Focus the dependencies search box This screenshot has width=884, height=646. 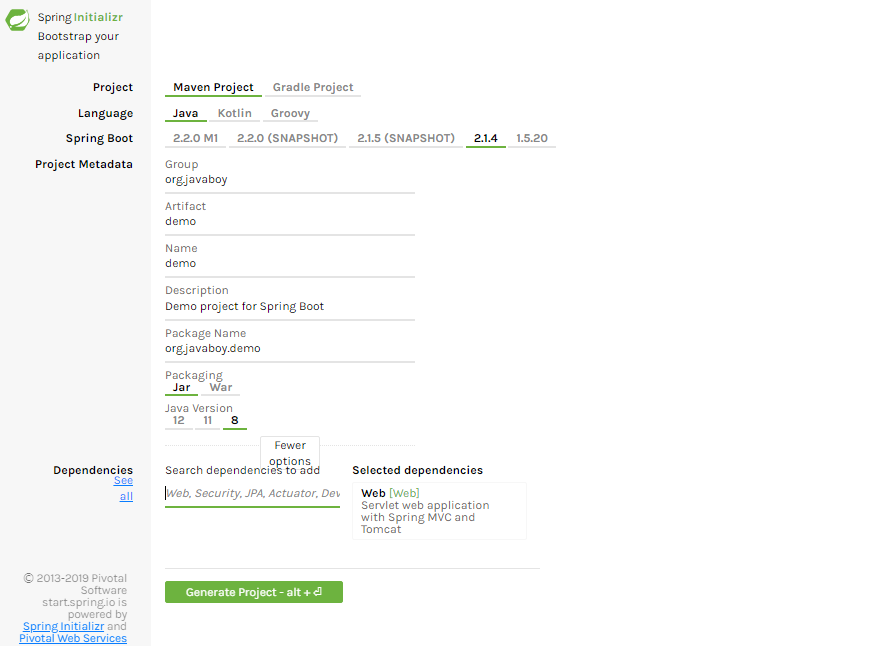click(x=253, y=493)
